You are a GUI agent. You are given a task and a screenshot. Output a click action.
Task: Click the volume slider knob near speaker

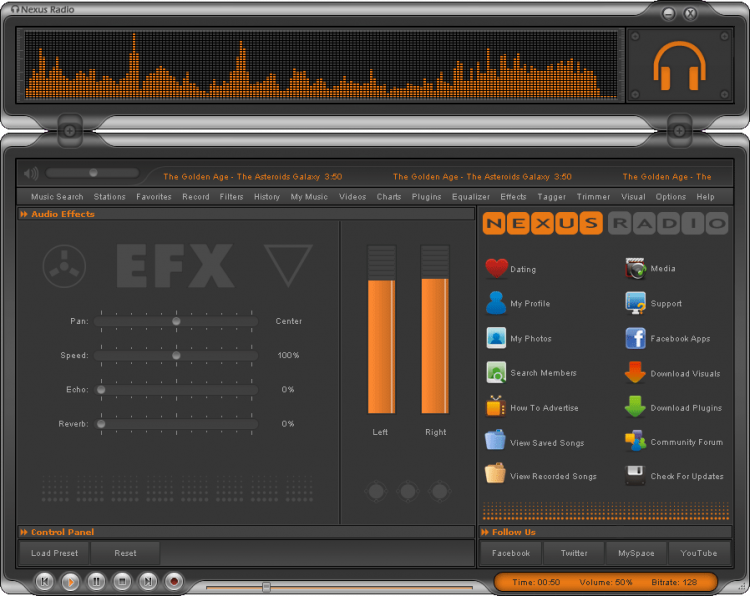point(93,173)
